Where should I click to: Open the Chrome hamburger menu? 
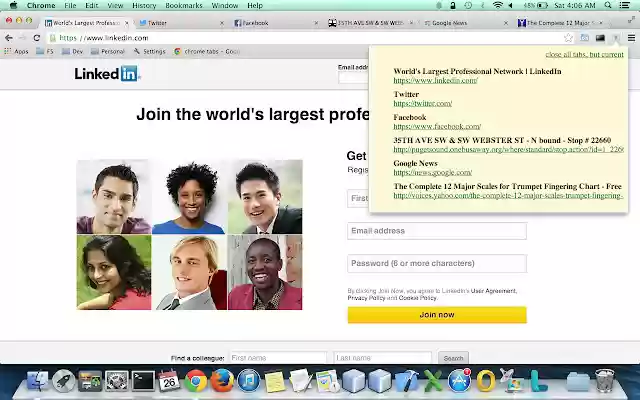click(631, 38)
